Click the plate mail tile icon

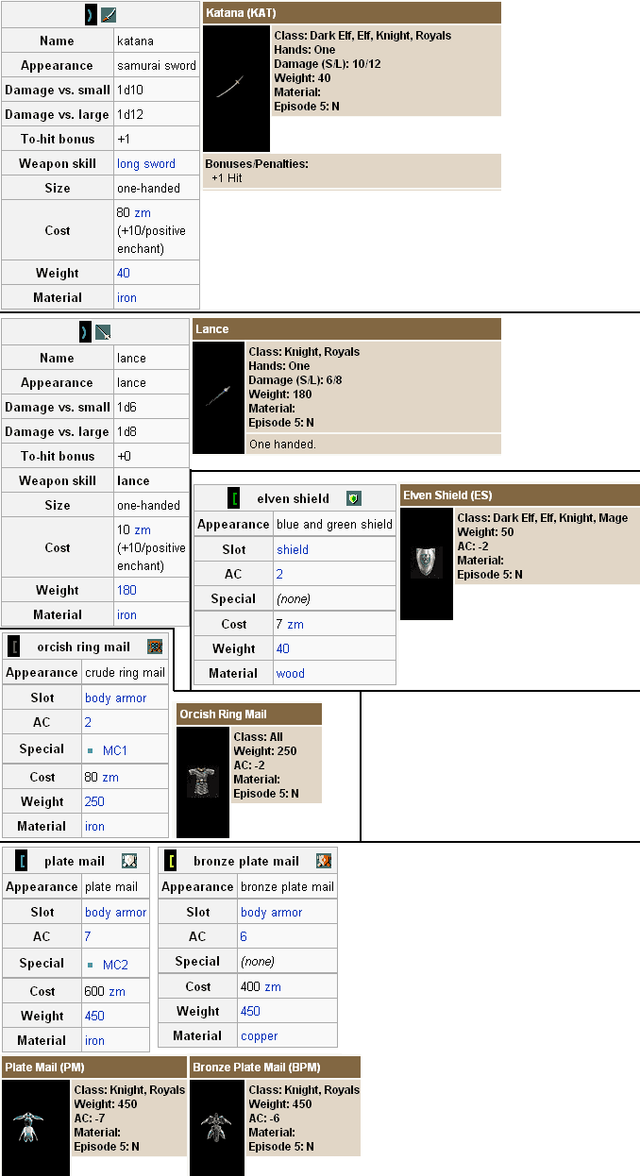coord(129,860)
